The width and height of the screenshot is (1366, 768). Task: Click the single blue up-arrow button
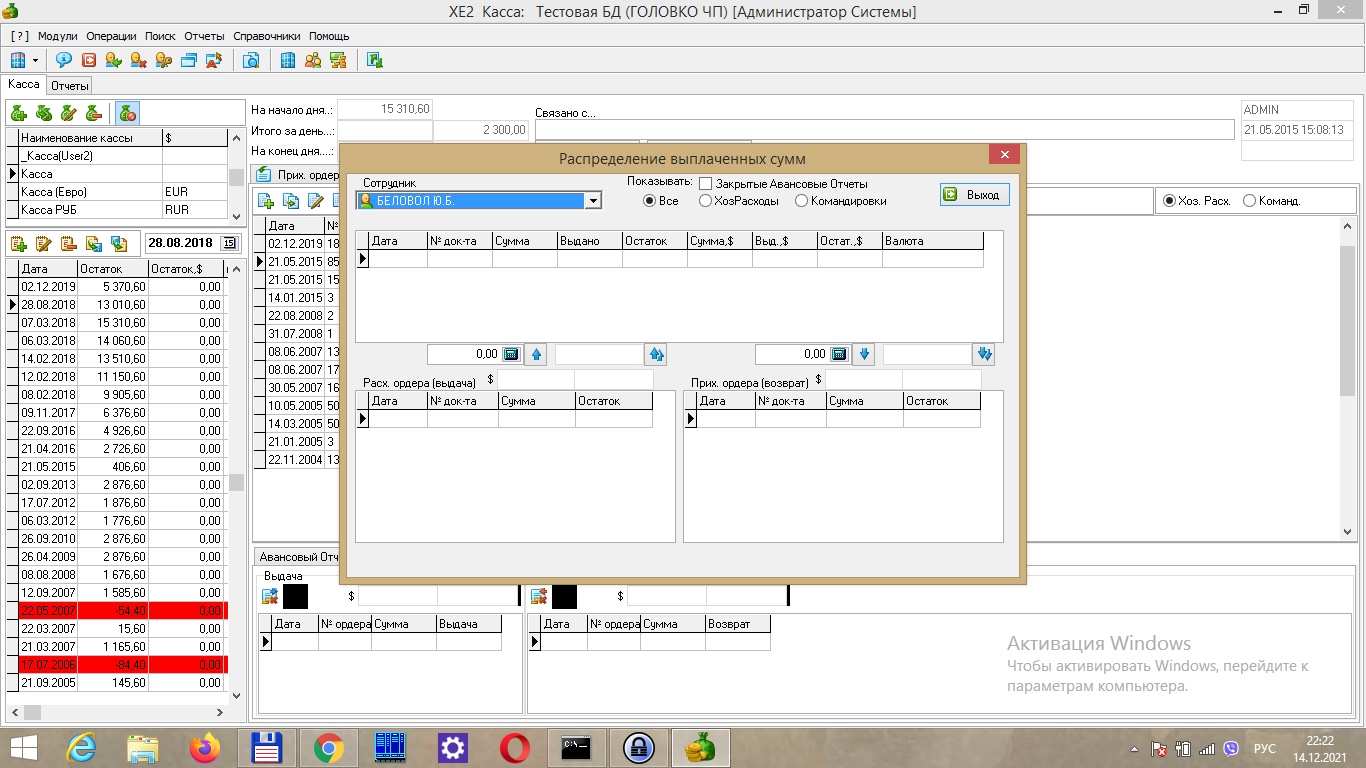[x=535, y=354]
